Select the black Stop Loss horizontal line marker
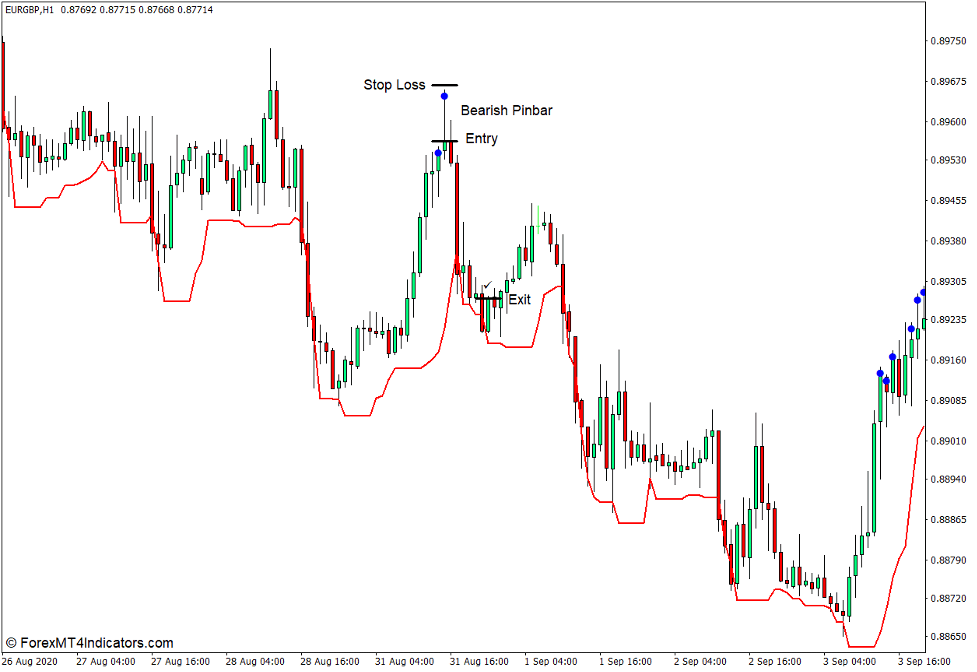This screenshot has width=977, height=672. click(445, 85)
